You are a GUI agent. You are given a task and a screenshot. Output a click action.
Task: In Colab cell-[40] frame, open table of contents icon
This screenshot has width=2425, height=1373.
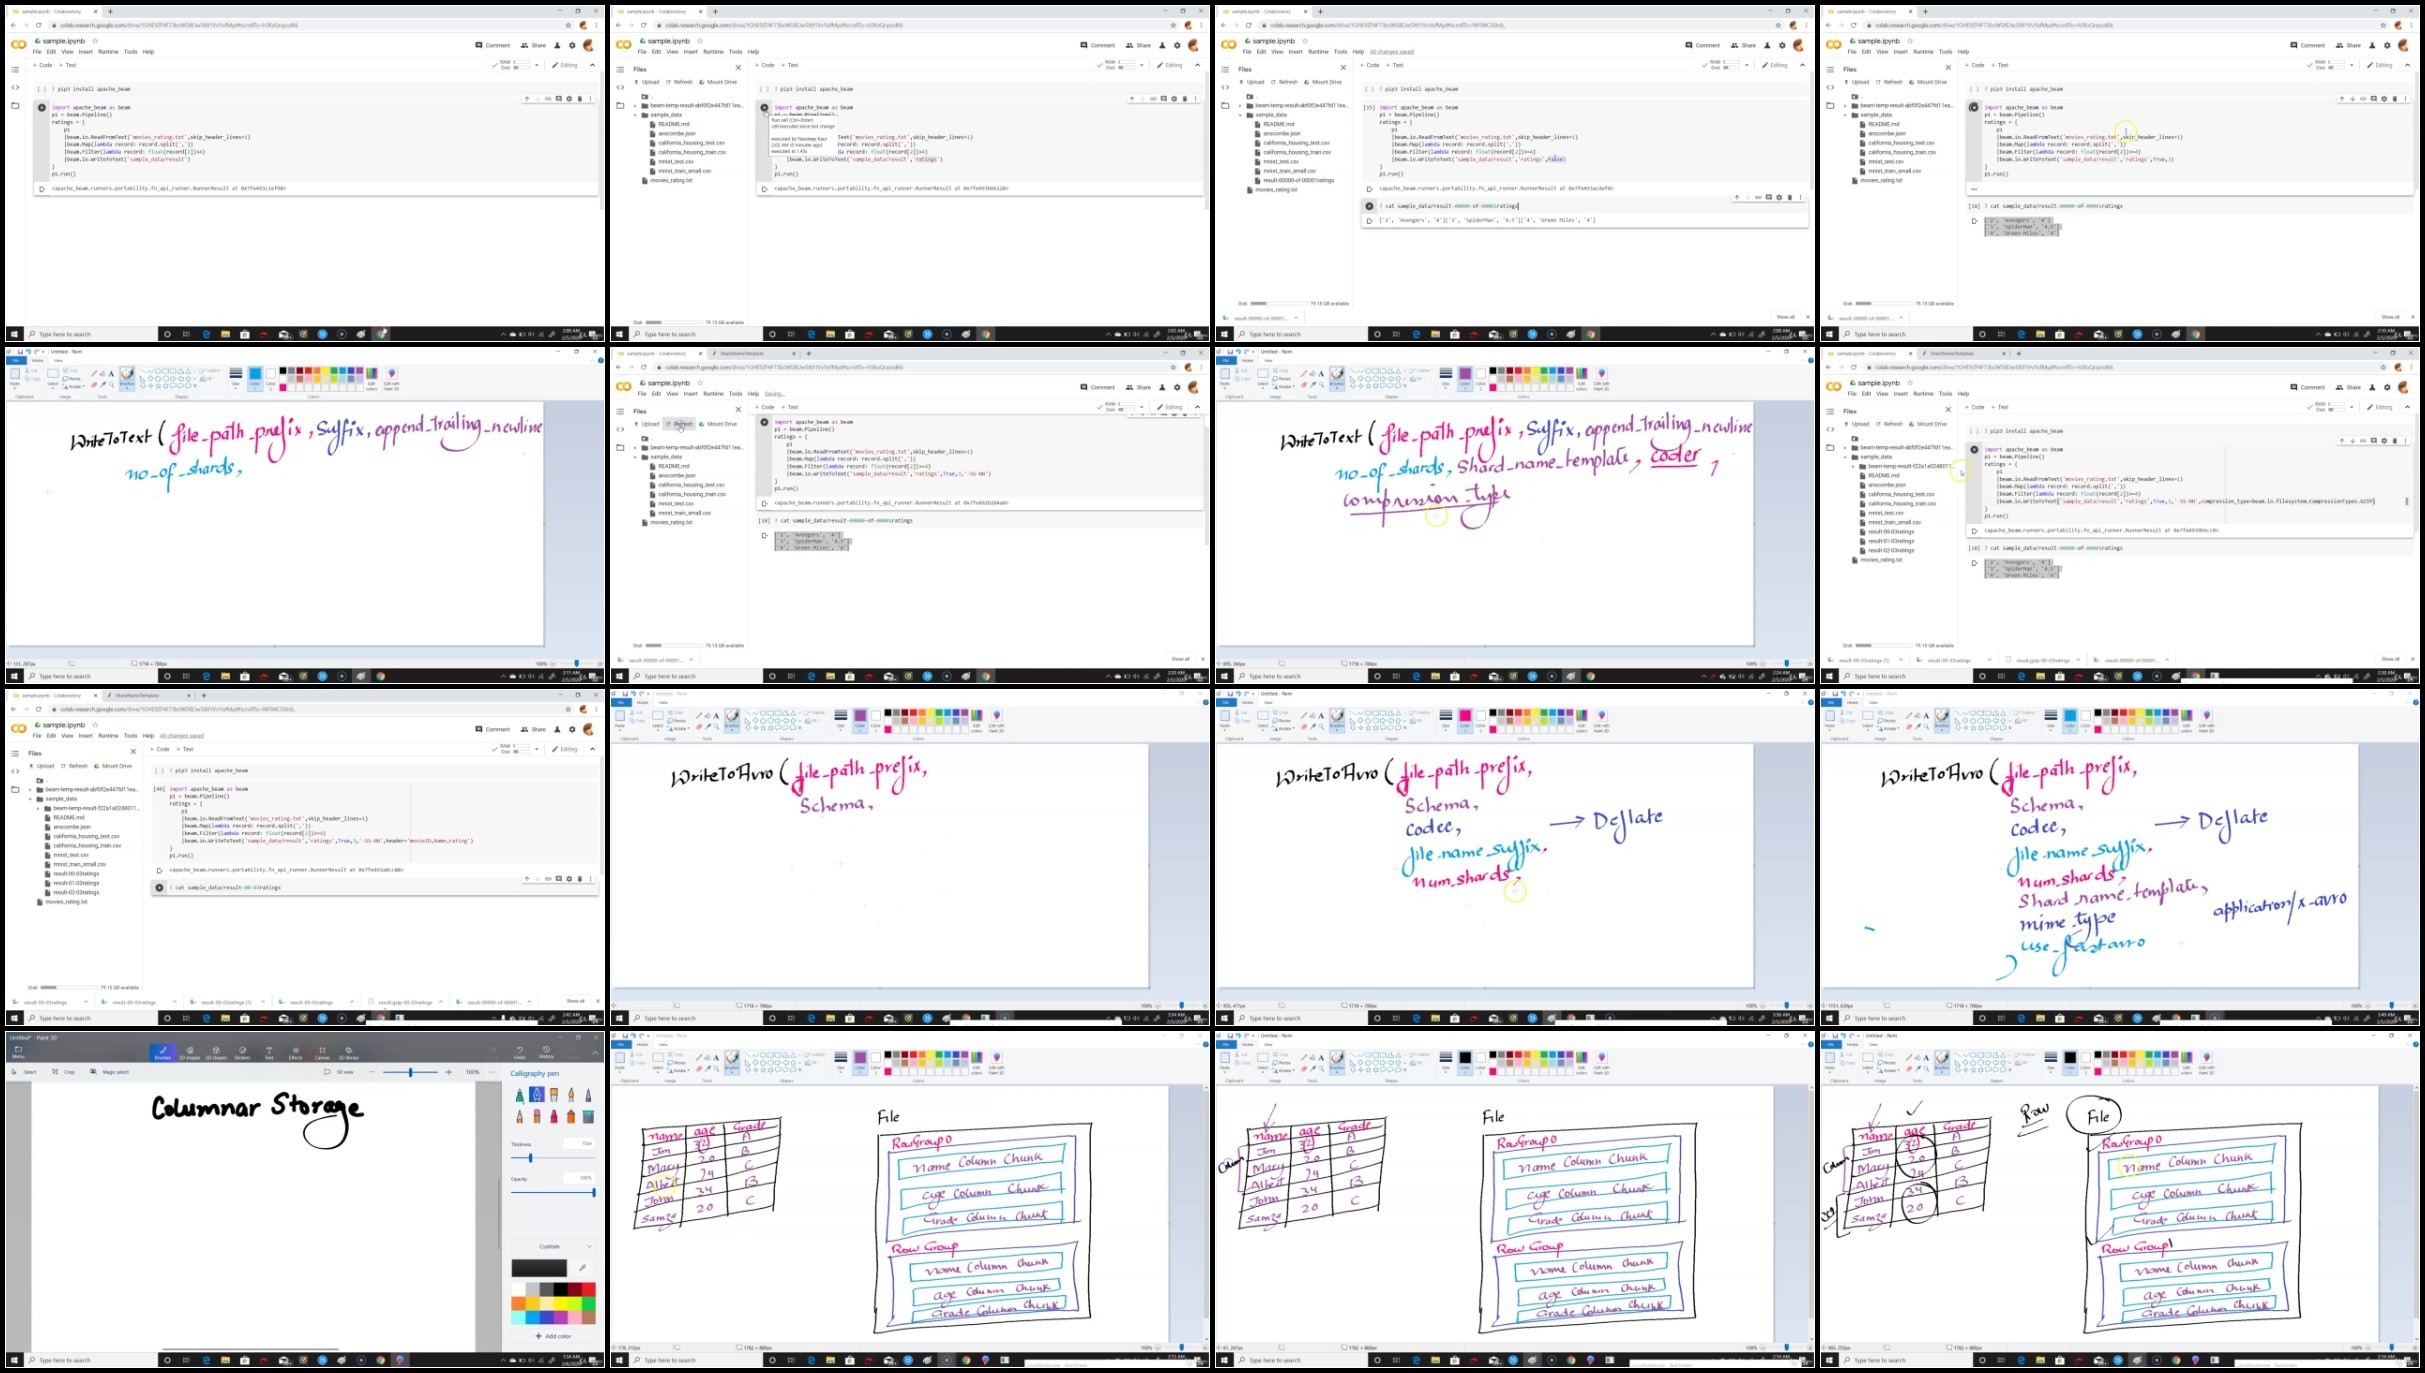coord(15,754)
